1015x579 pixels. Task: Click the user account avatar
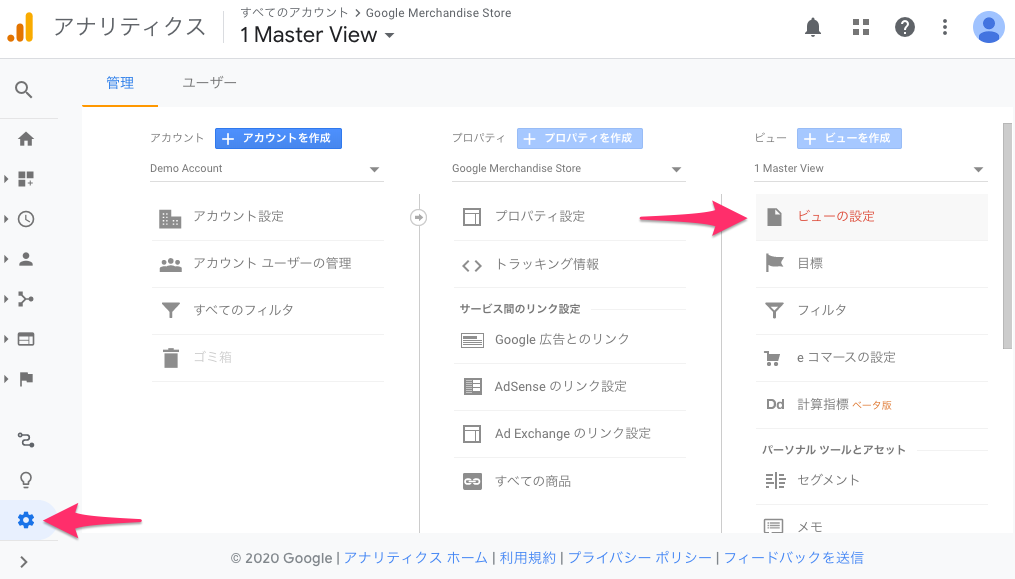pyautogui.click(x=988, y=27)
